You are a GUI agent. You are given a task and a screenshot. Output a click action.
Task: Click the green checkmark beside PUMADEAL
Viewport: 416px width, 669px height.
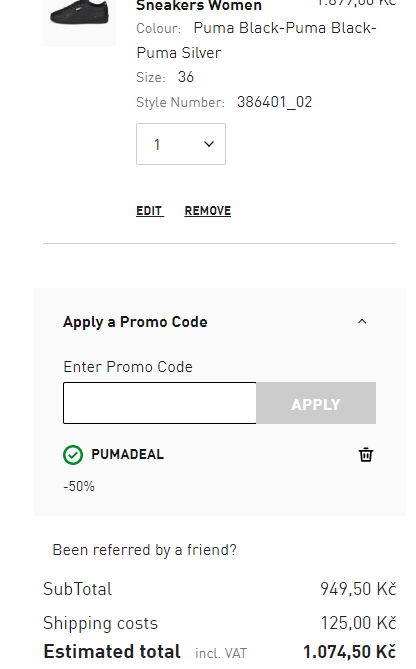[x=73, y=455]
